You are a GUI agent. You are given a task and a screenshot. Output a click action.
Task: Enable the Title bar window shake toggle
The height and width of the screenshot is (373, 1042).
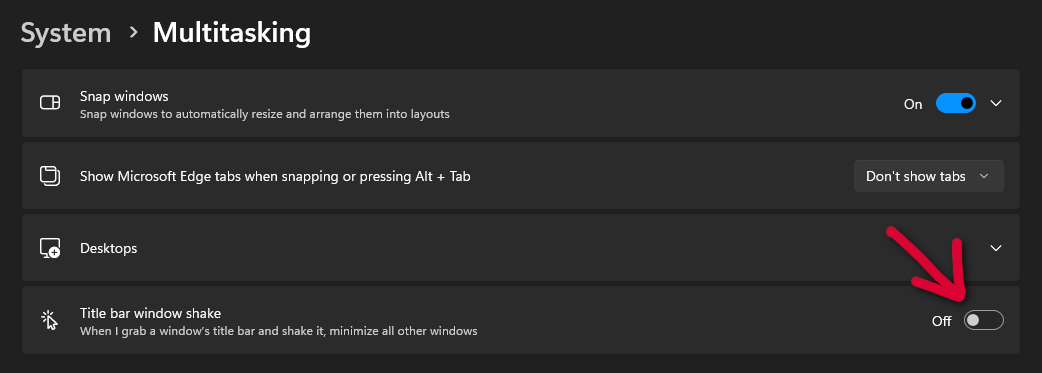click(984, 320)
